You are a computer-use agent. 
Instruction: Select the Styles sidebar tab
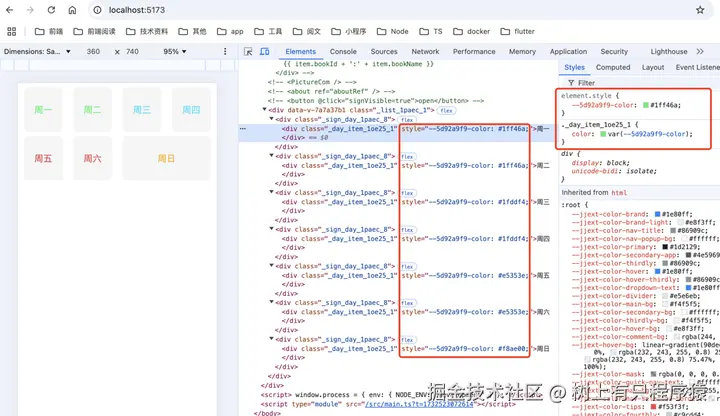click(574, 67)
